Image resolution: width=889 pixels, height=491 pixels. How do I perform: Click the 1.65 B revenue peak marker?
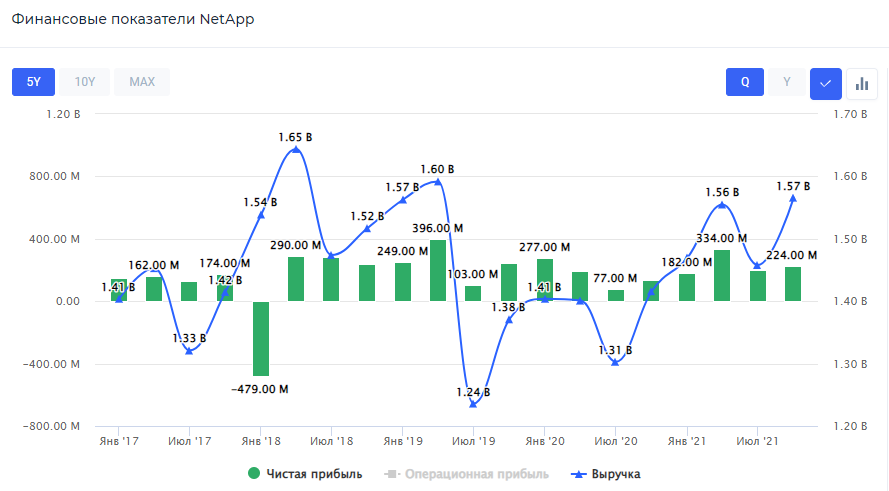pyautogui.click(x=295, y=150)
